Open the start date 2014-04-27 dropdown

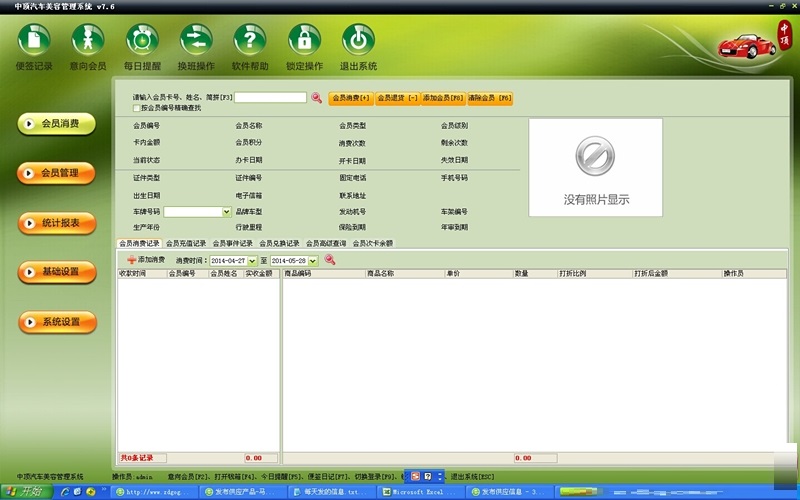point(254,260)
